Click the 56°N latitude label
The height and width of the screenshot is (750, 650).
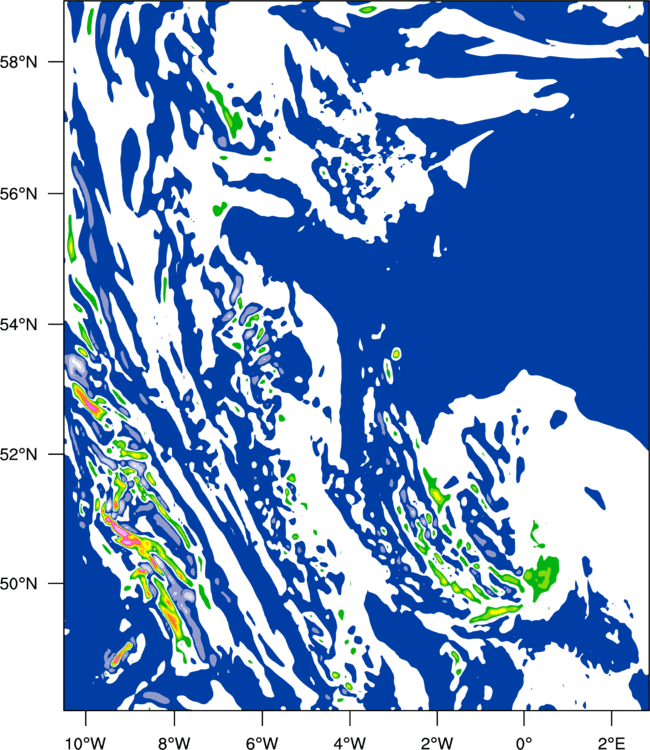tap(18, 194)
